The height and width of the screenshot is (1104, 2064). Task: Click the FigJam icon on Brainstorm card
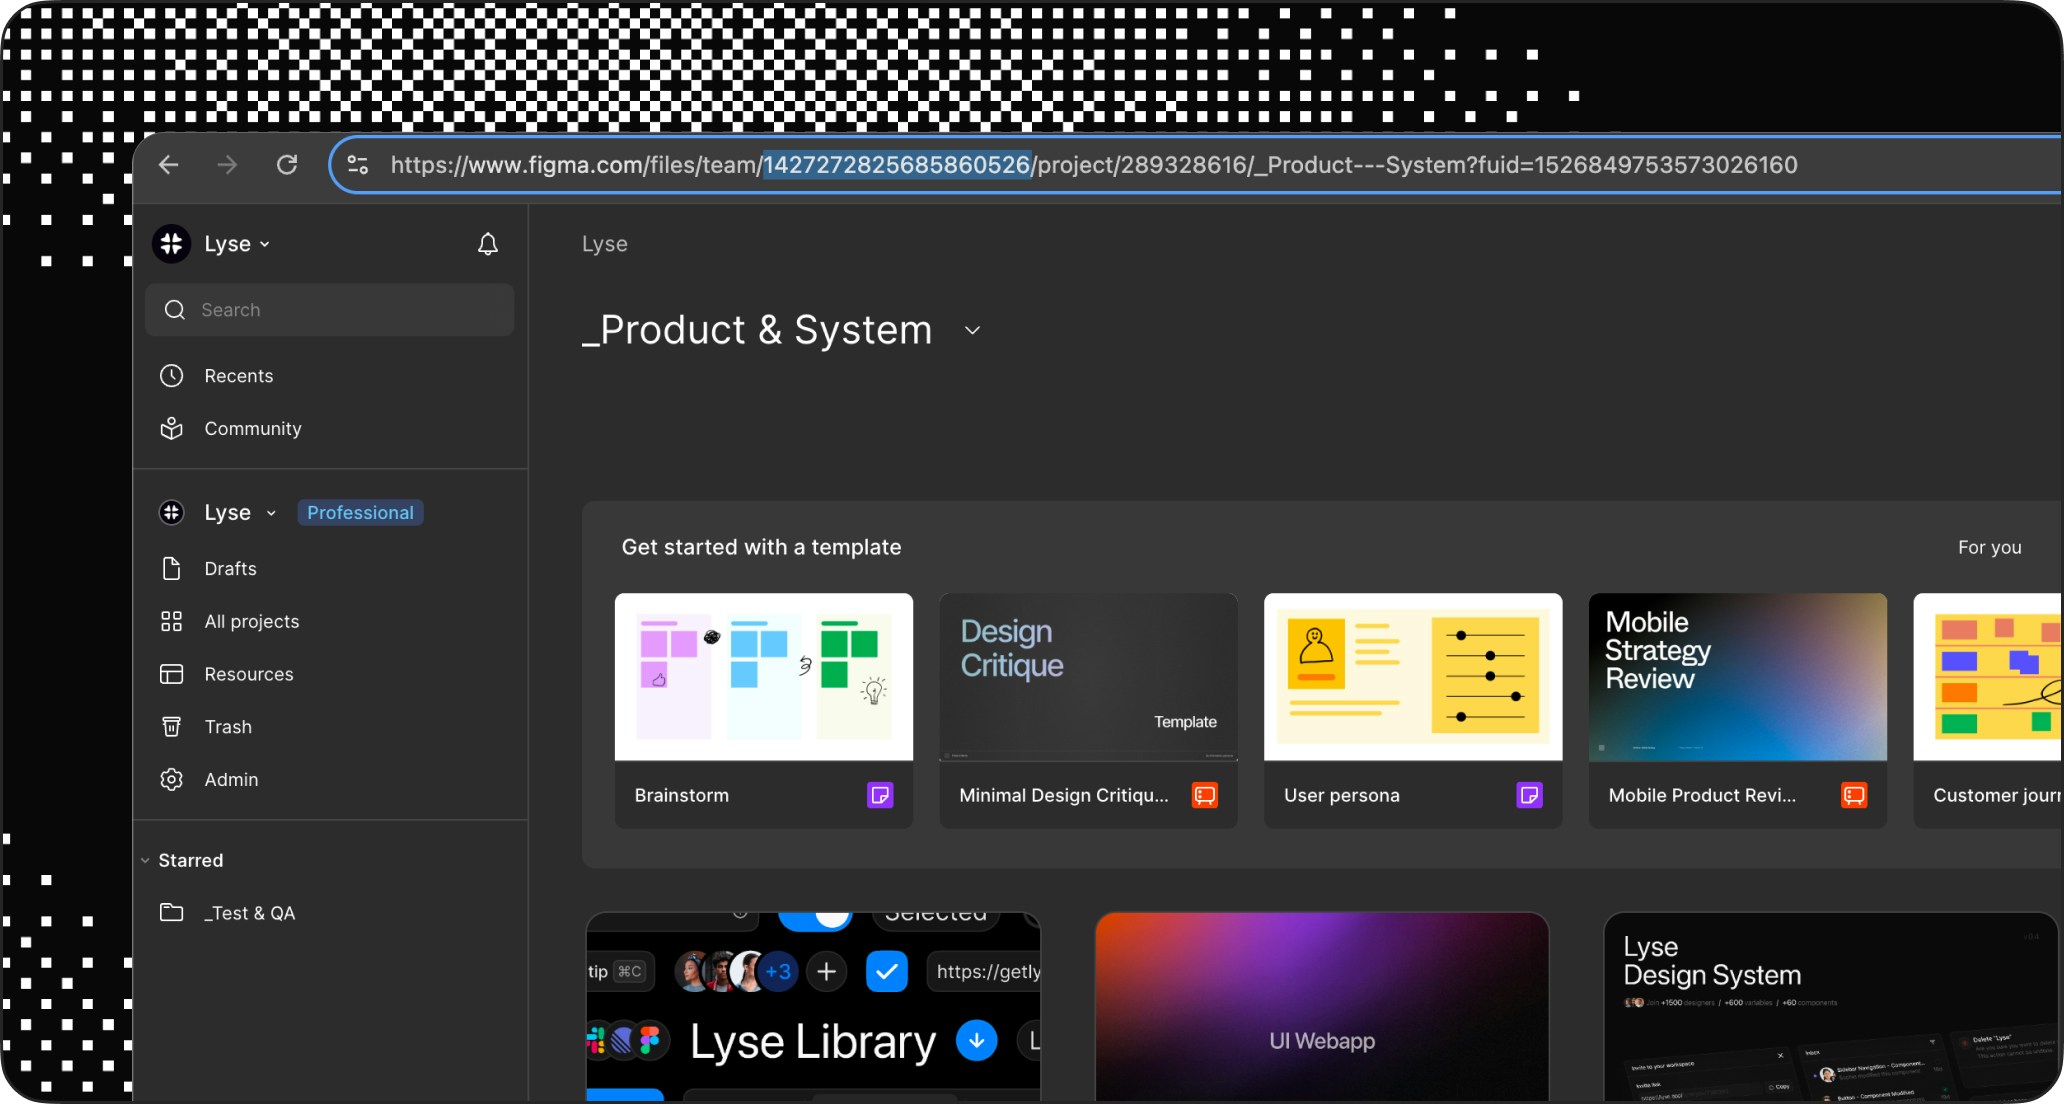(x=879, y=795)
